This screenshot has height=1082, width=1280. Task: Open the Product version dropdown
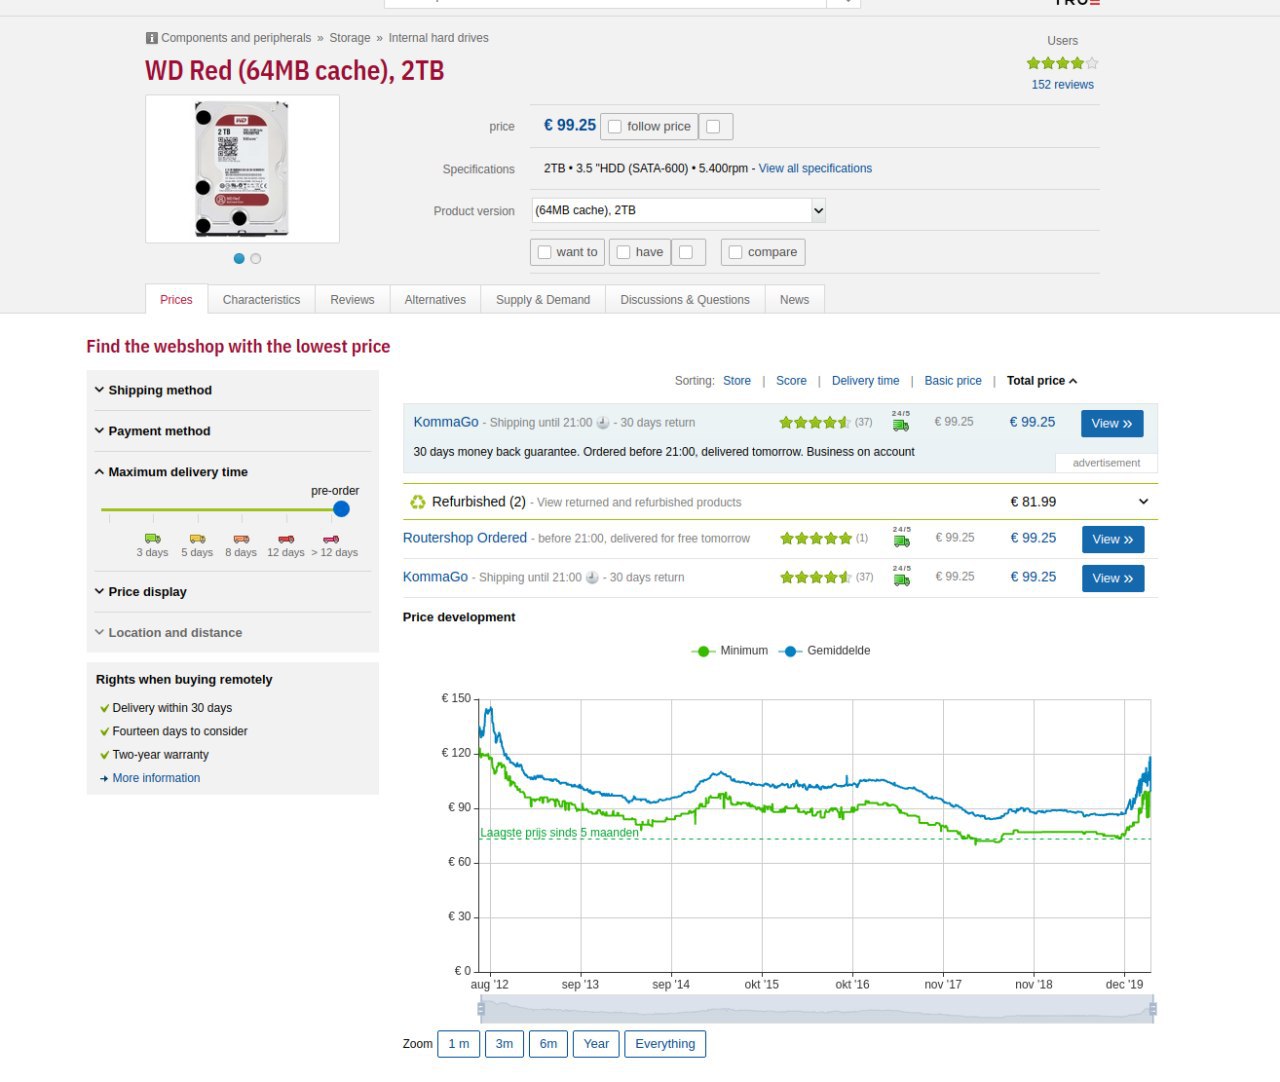pyautogui.click(x=679, y=210)
